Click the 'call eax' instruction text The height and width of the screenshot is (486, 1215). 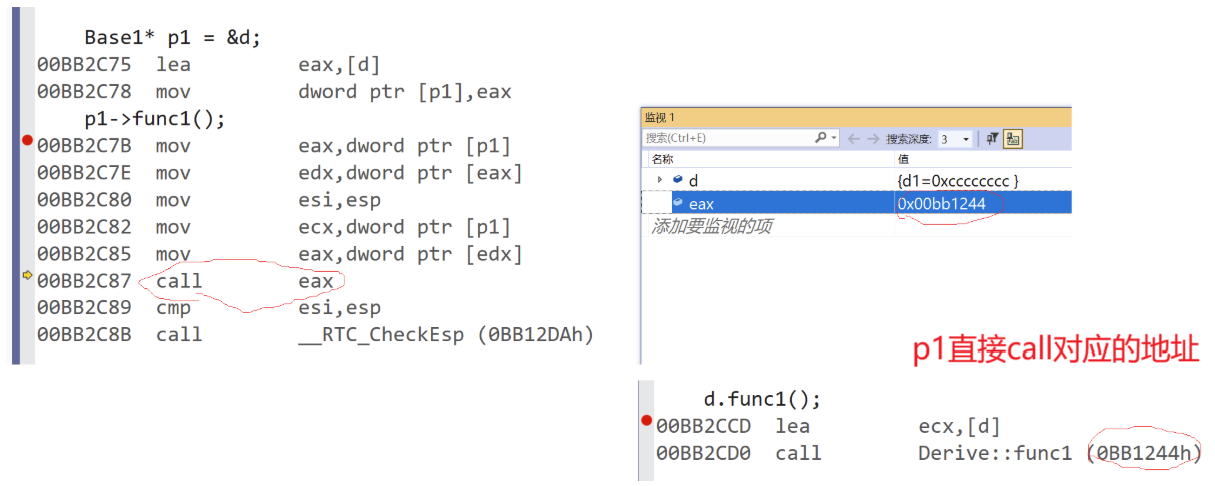[244, 281]
